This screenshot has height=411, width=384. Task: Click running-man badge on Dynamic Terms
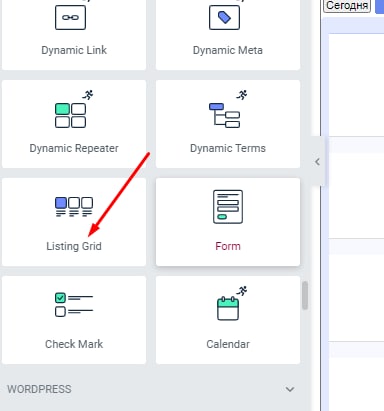coord(242,95)
